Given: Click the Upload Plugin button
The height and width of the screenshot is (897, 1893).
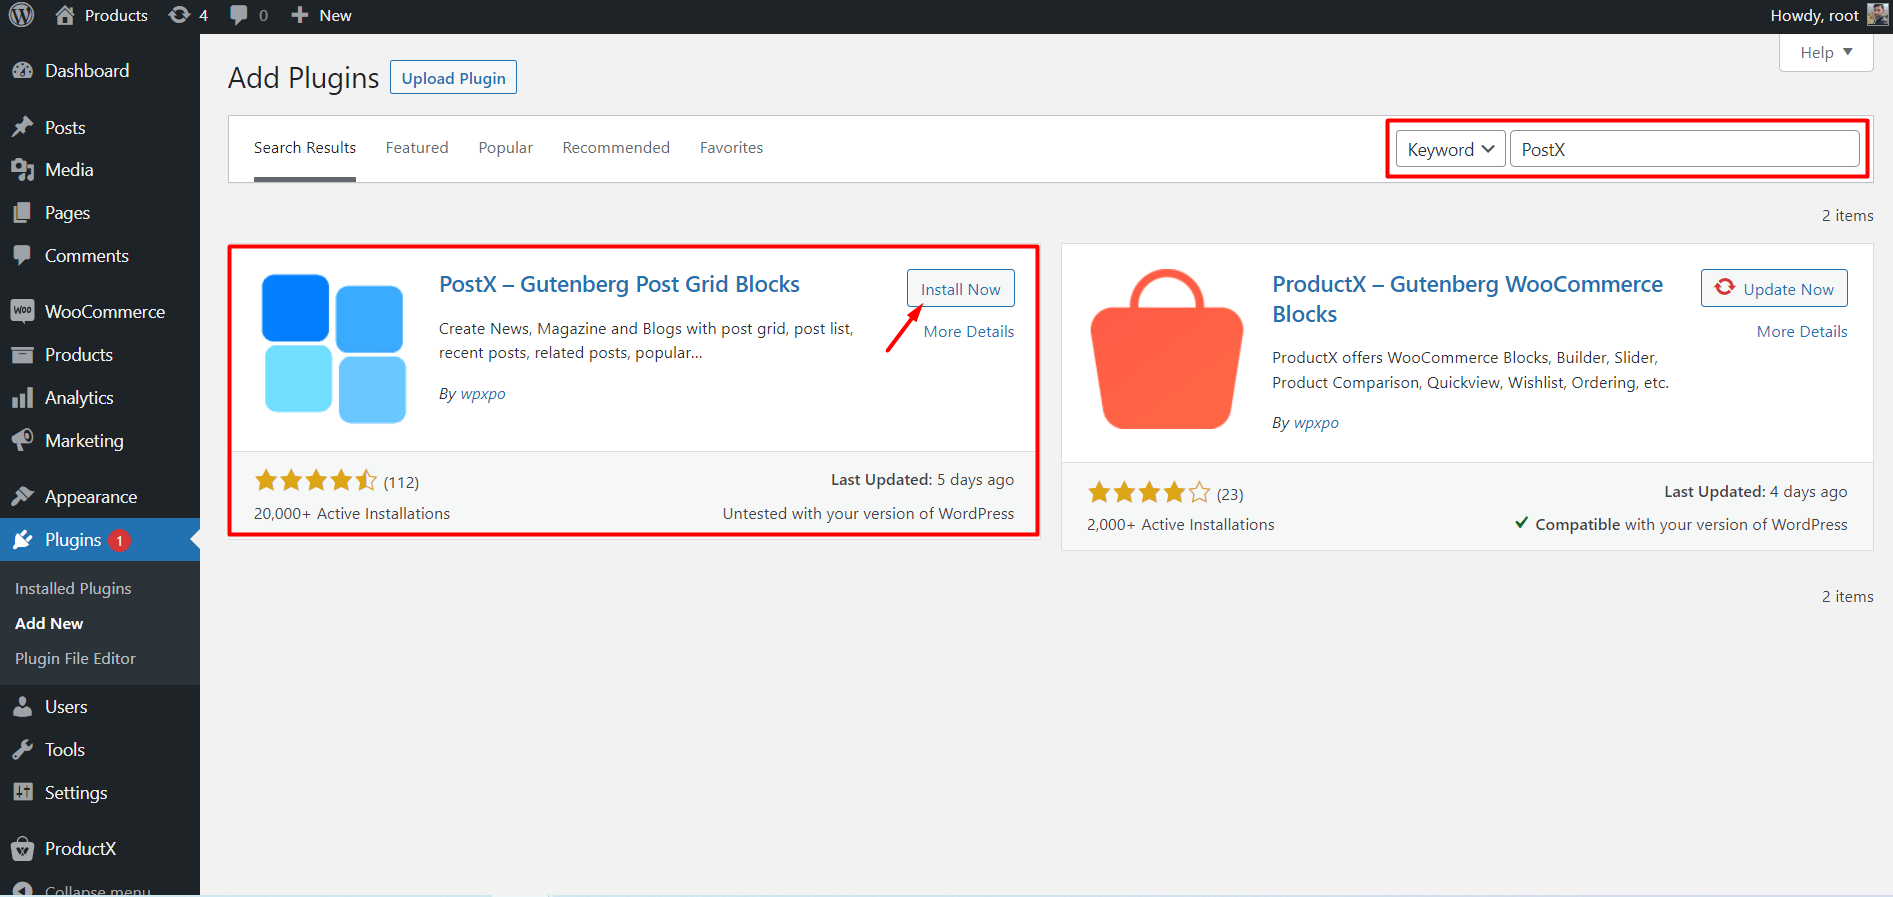Looking at the screenshot, I should pos(453,78).
